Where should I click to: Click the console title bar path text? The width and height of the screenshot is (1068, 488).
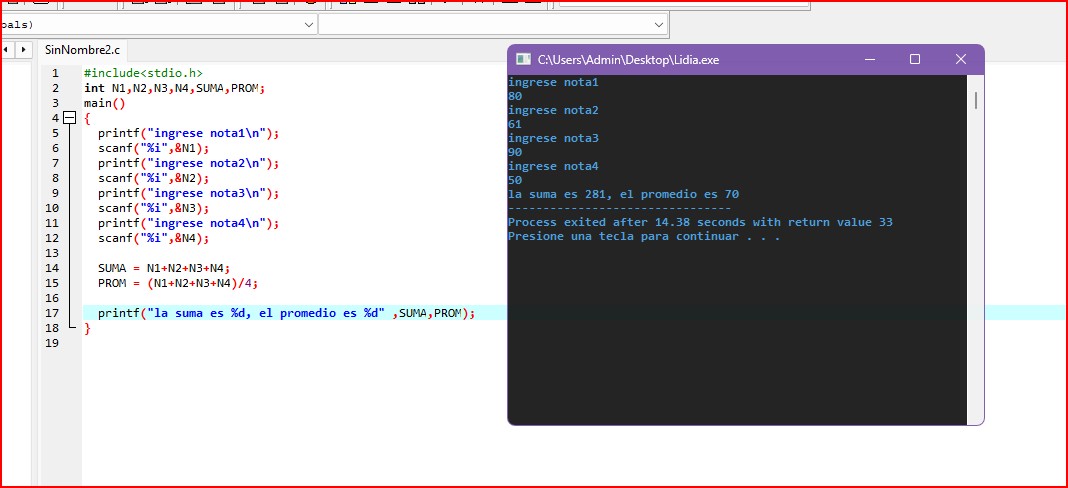pos(628,60)
